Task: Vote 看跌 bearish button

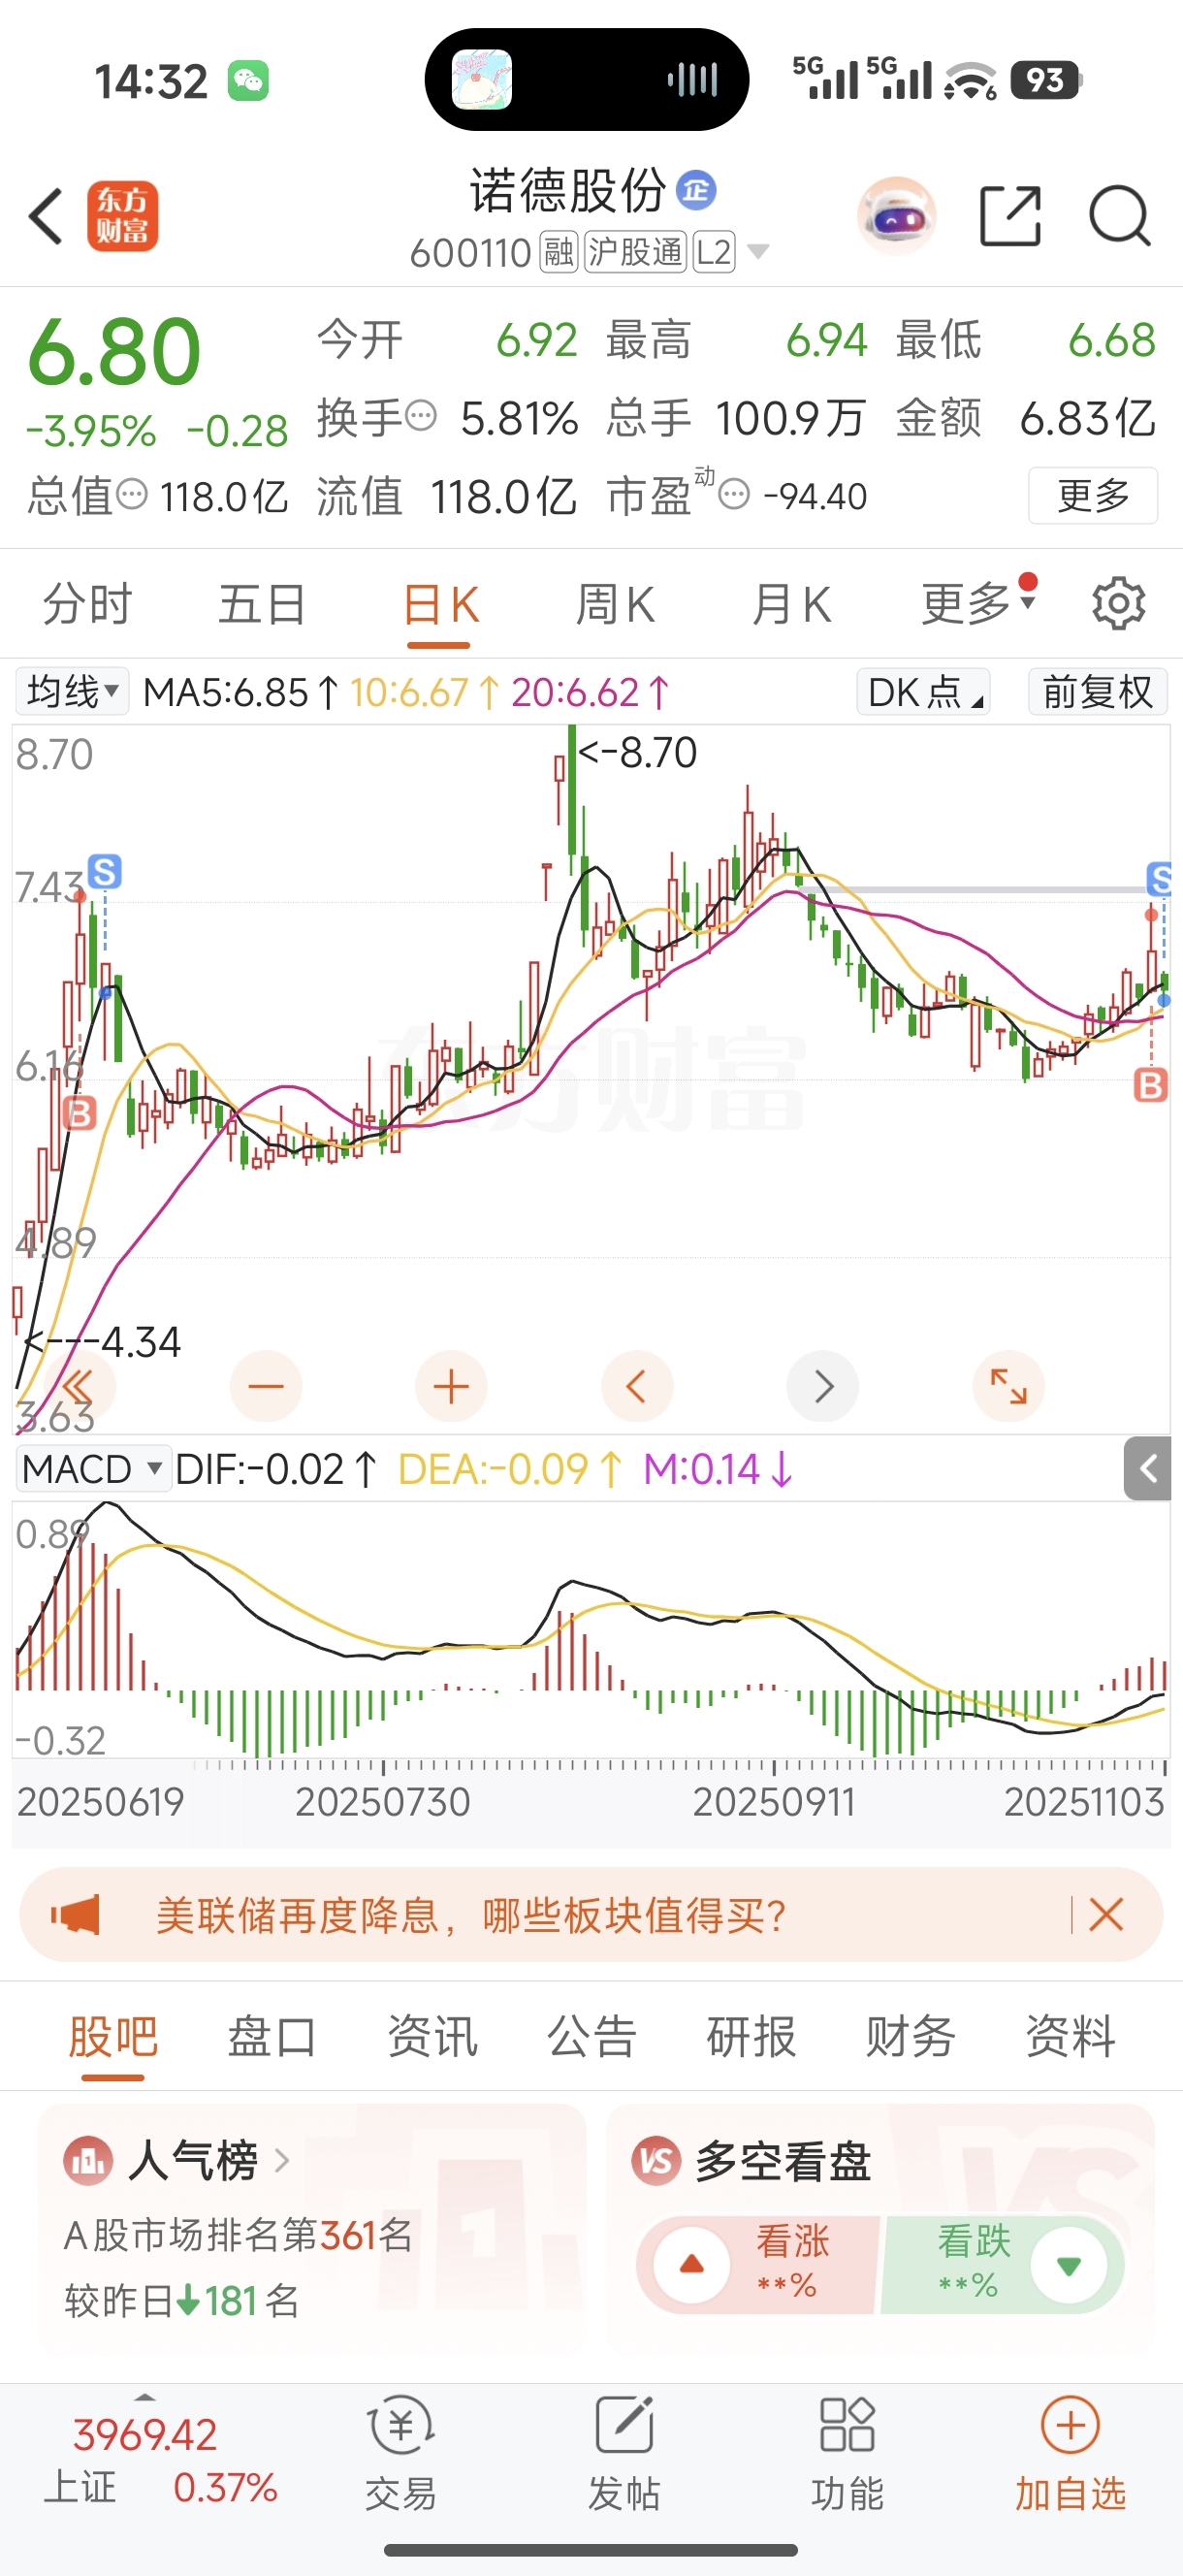Action: pyautogui.click(x=1003, y=2264)
